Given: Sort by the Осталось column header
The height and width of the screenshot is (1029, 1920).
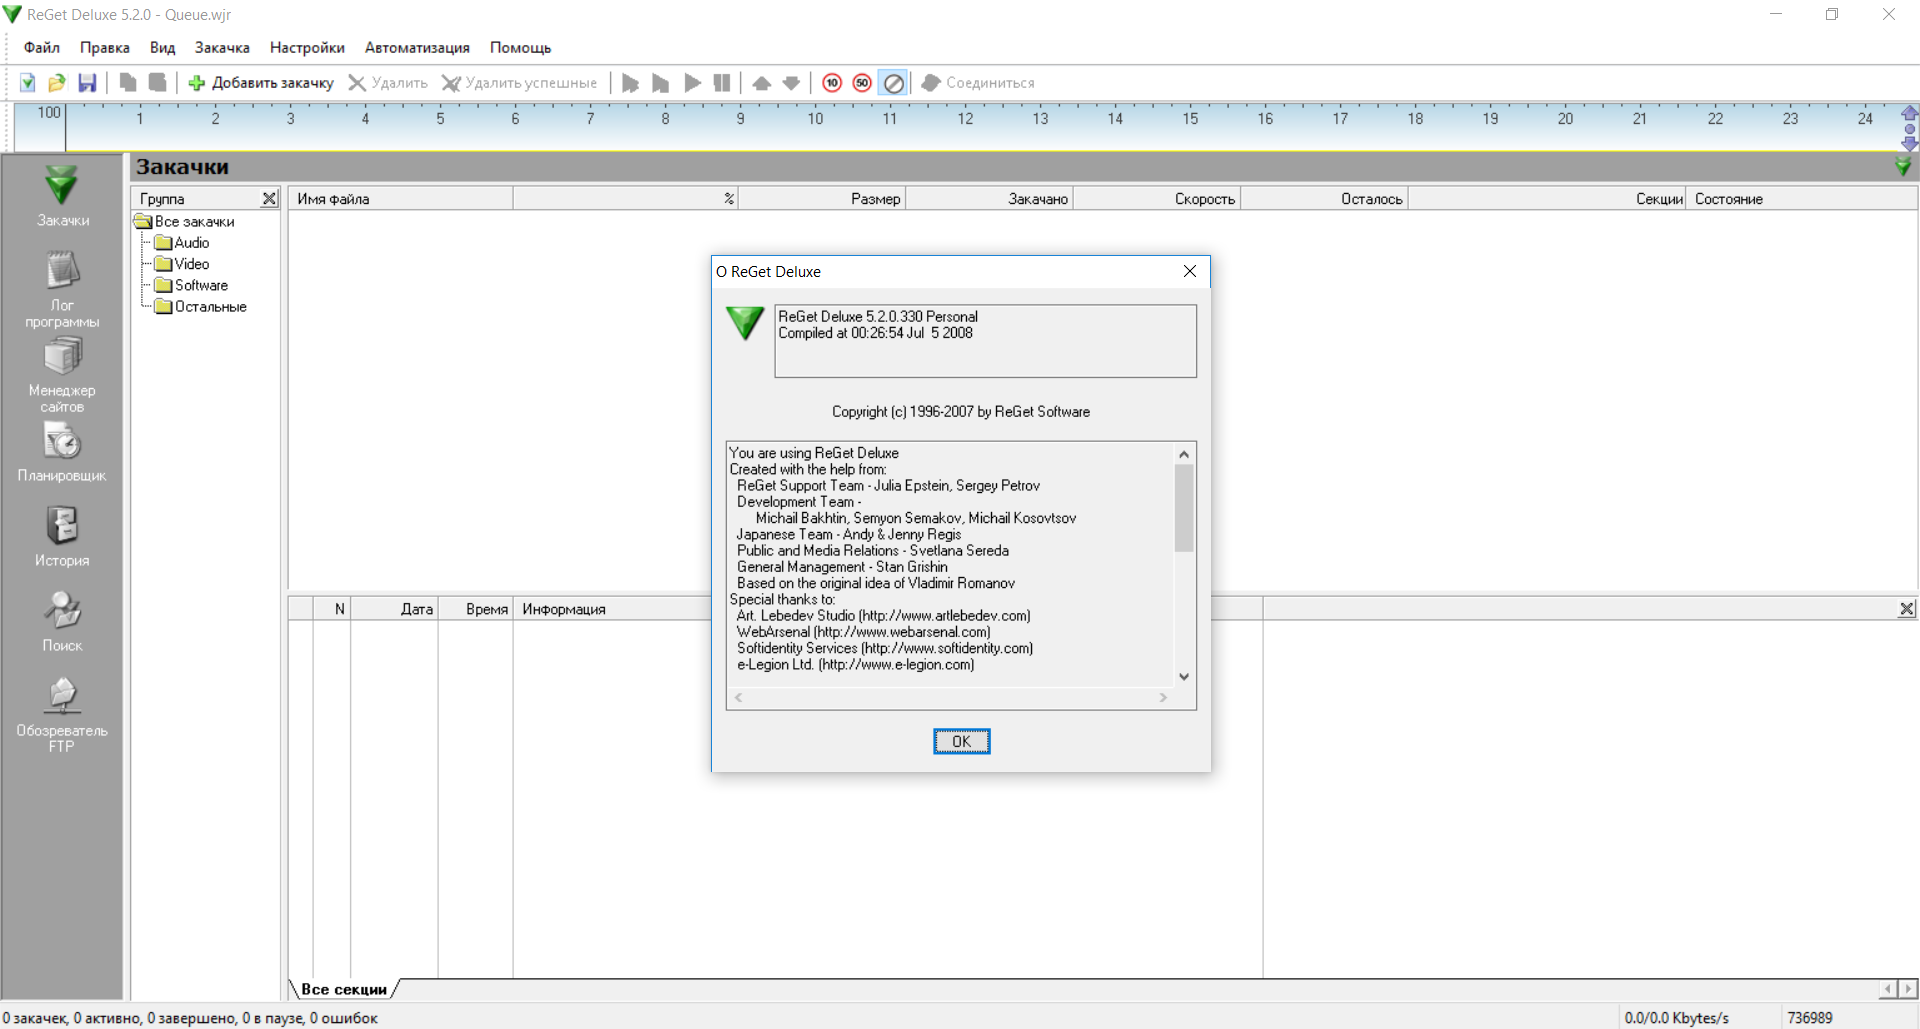Looking at the screenshot, I should [x=1324, y=199].
